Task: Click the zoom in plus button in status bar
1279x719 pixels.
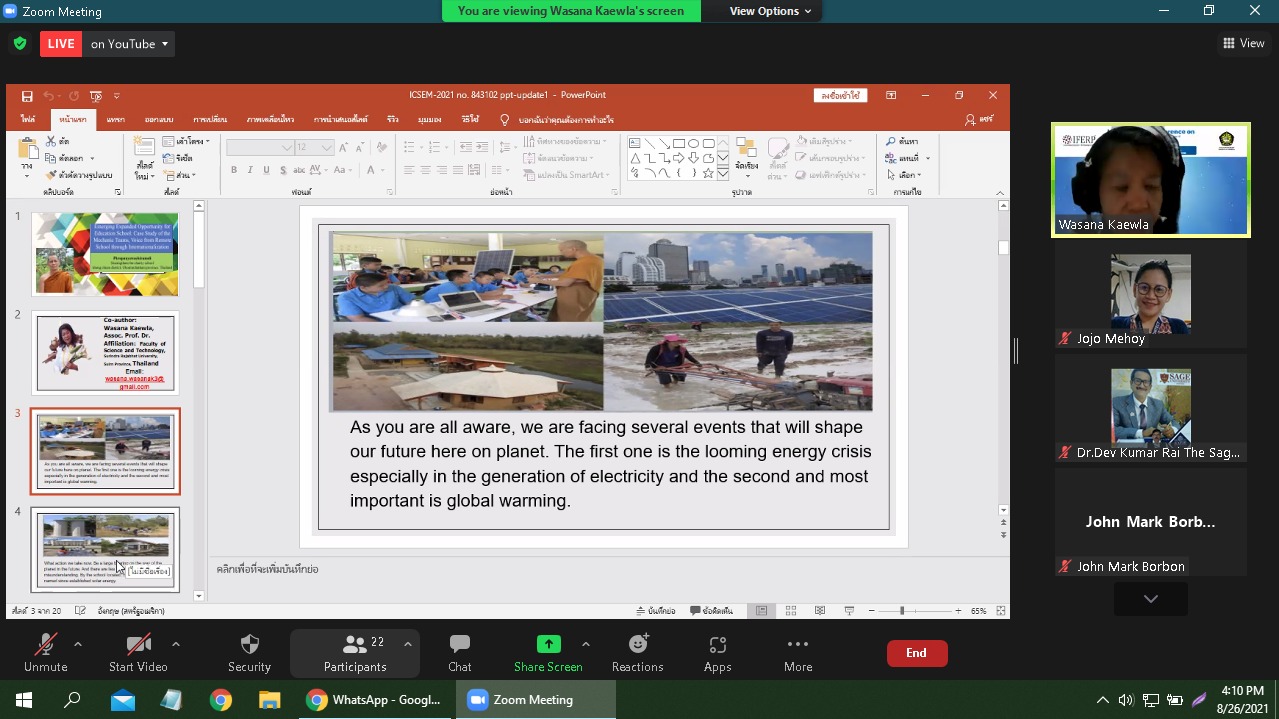Action: (958, 611)
